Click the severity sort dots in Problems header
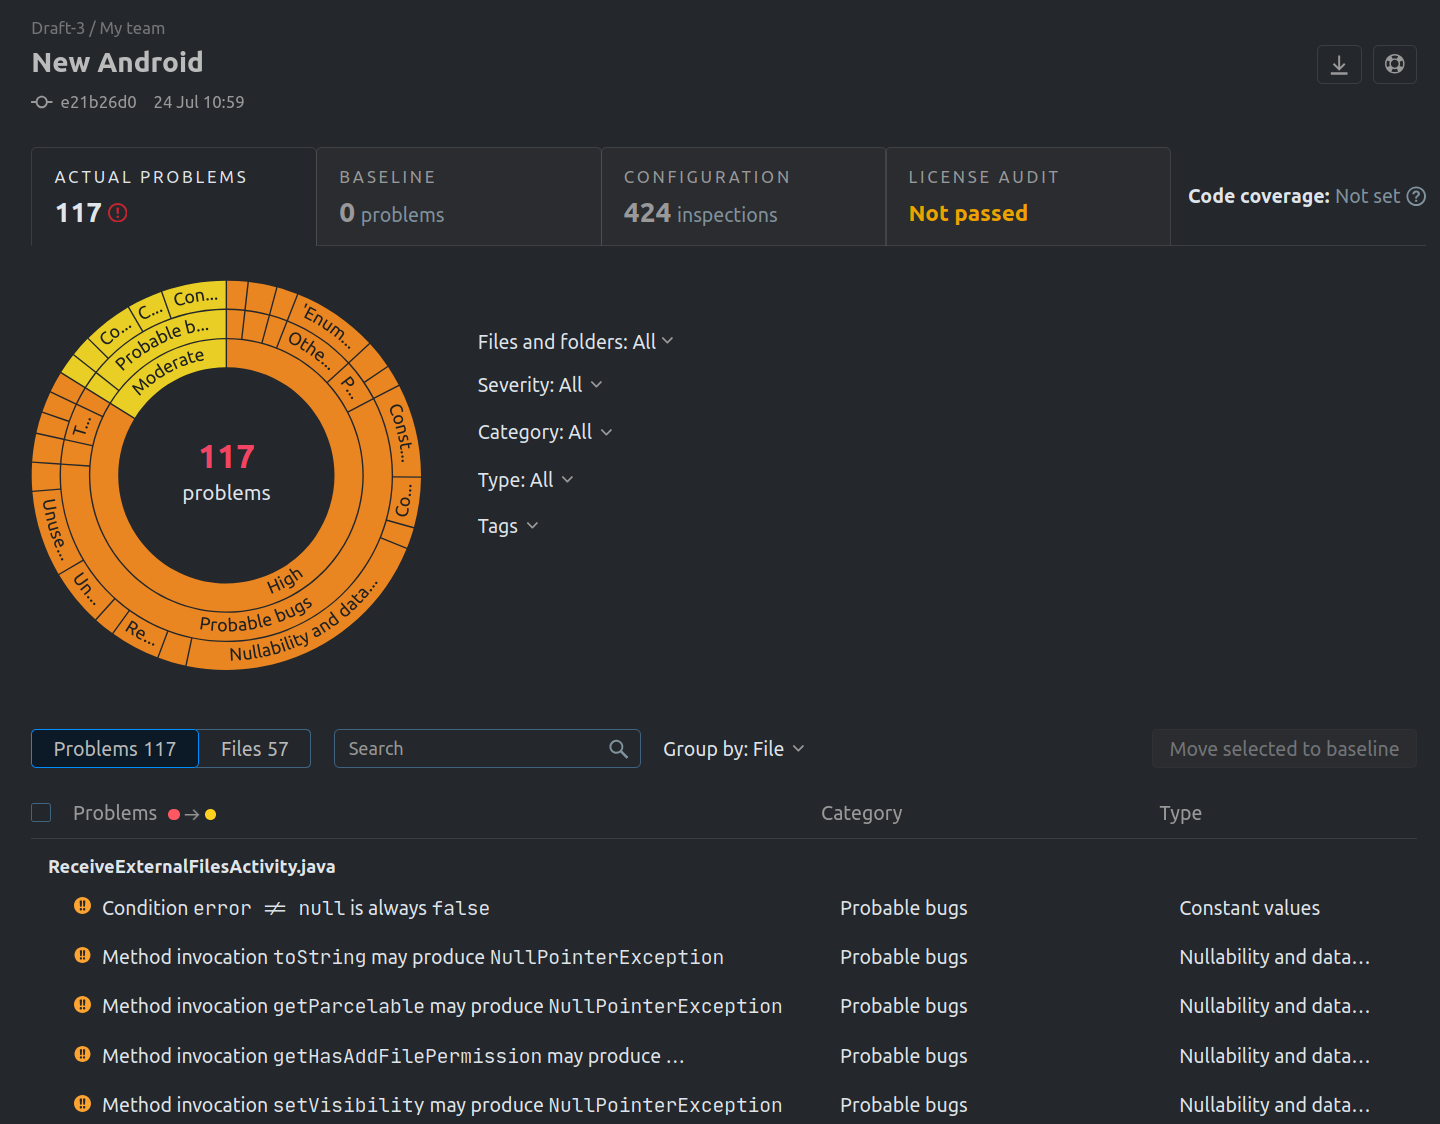 click(192, 814)
